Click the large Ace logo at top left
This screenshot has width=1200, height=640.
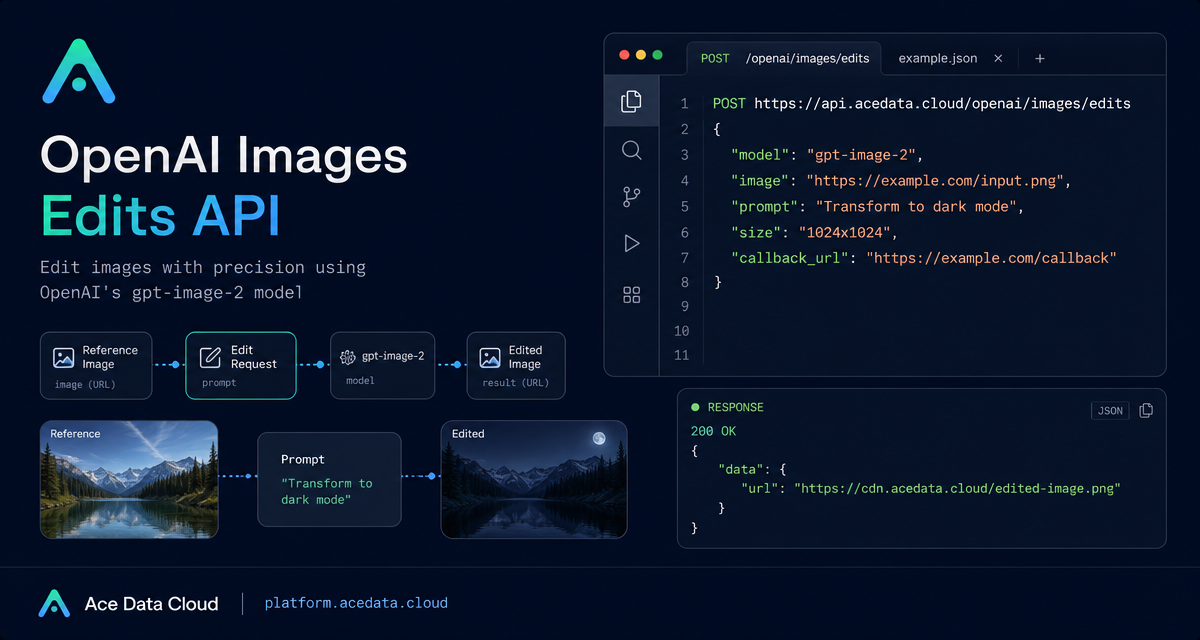pos(79,71)
